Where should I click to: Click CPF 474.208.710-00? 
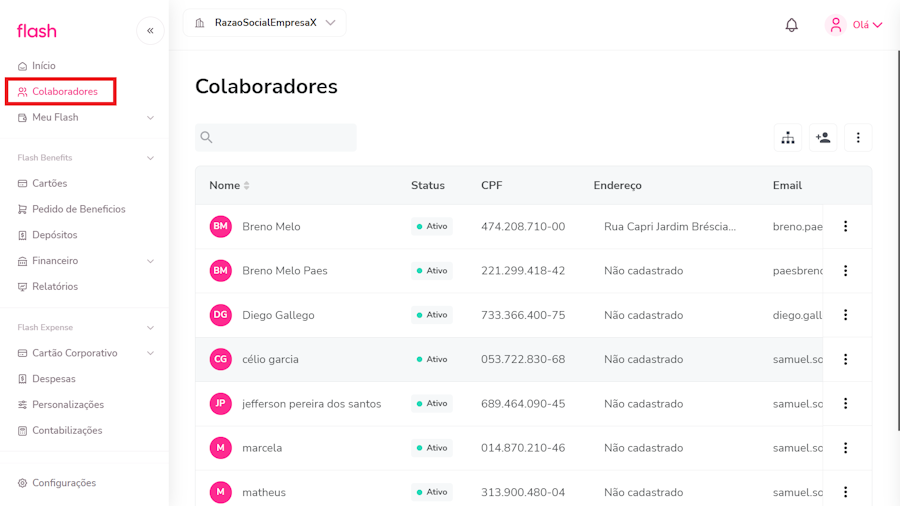523,227
